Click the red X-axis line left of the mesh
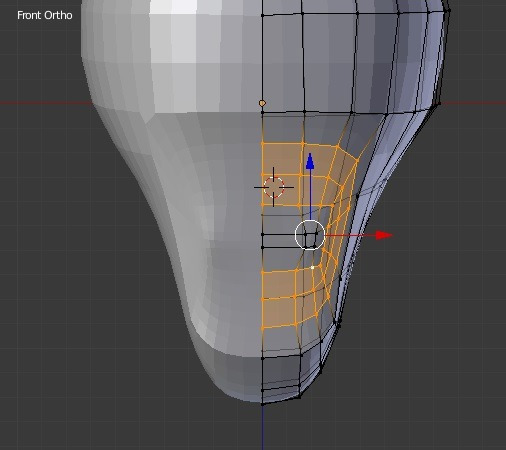 (45, 103)
